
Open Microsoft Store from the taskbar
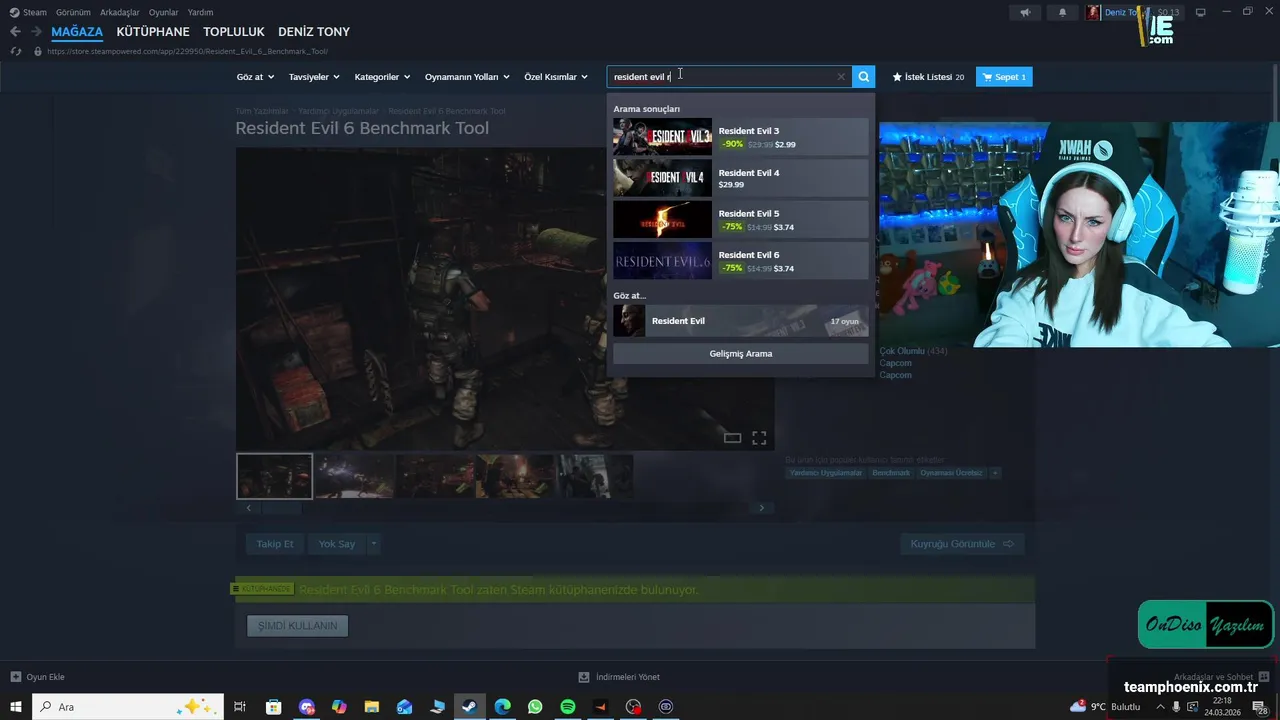pos(273,707)
